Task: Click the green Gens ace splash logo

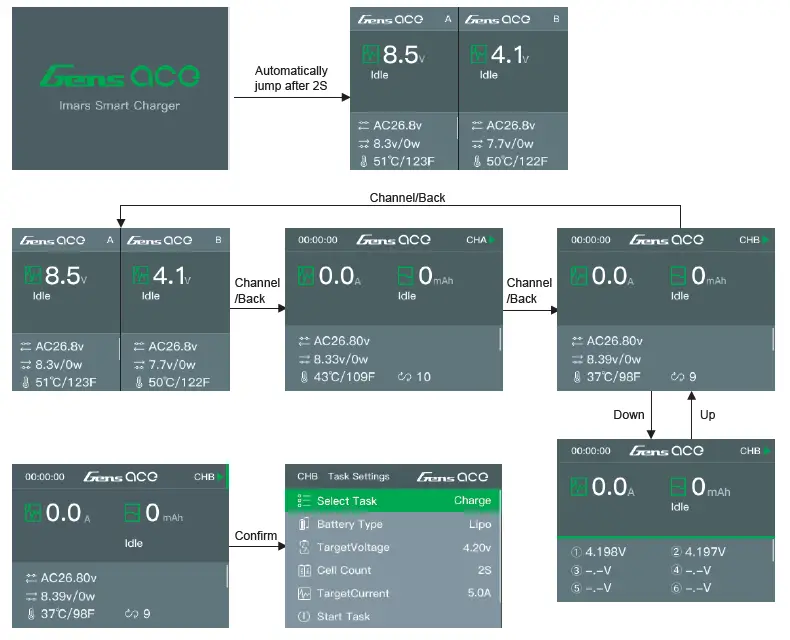Action: [120, 76]
